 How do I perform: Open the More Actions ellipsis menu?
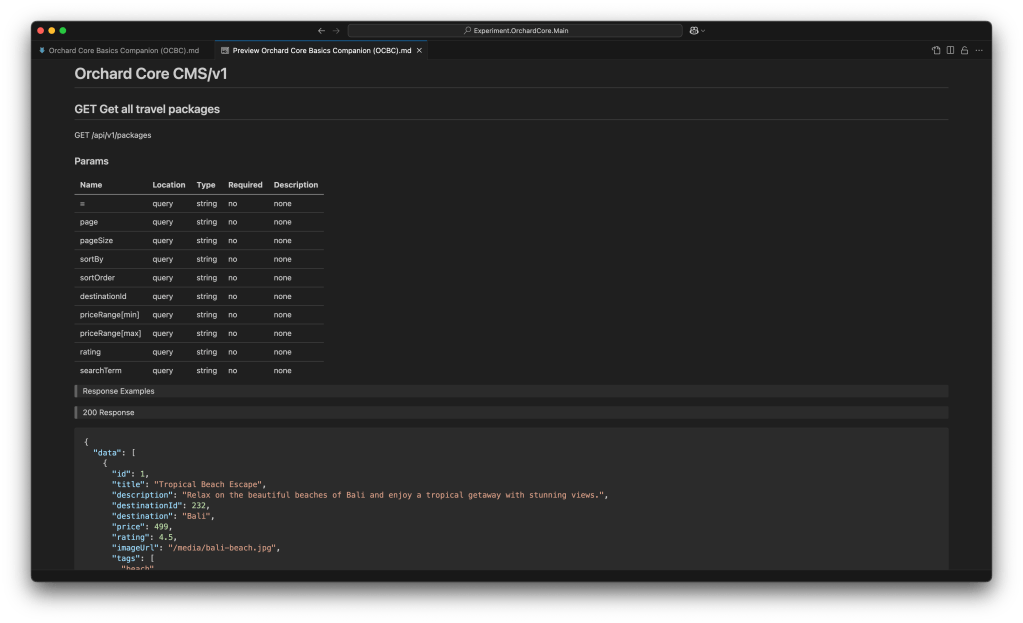click(979, 50)
